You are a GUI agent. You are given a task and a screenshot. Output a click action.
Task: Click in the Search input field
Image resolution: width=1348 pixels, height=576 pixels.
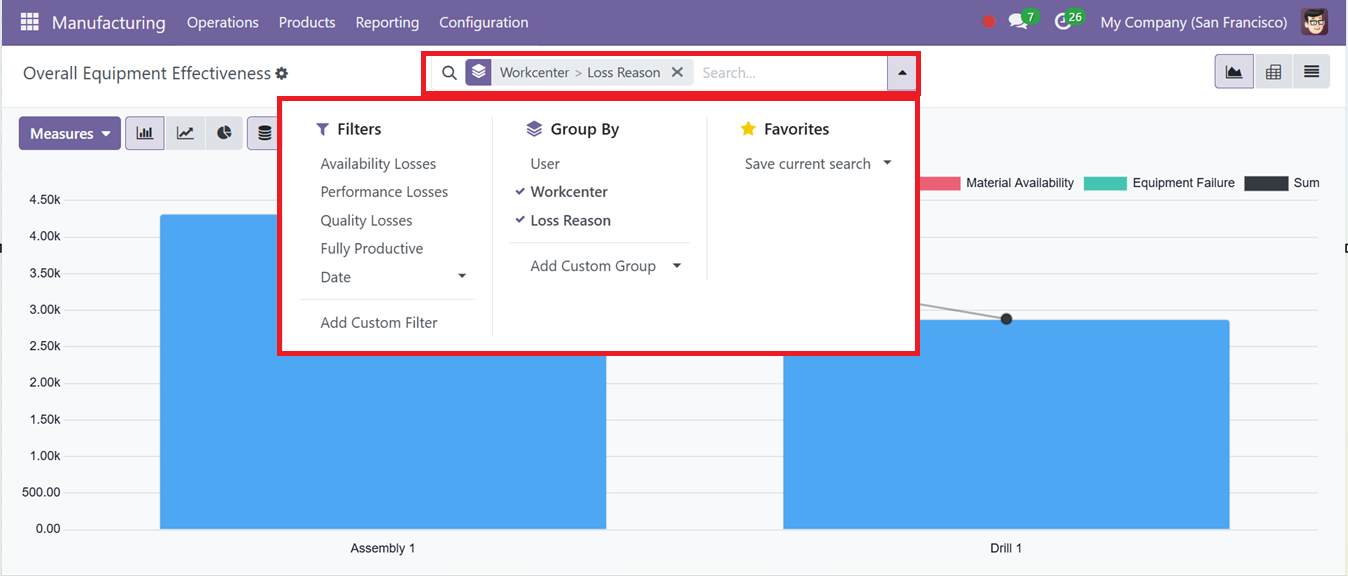790,72
